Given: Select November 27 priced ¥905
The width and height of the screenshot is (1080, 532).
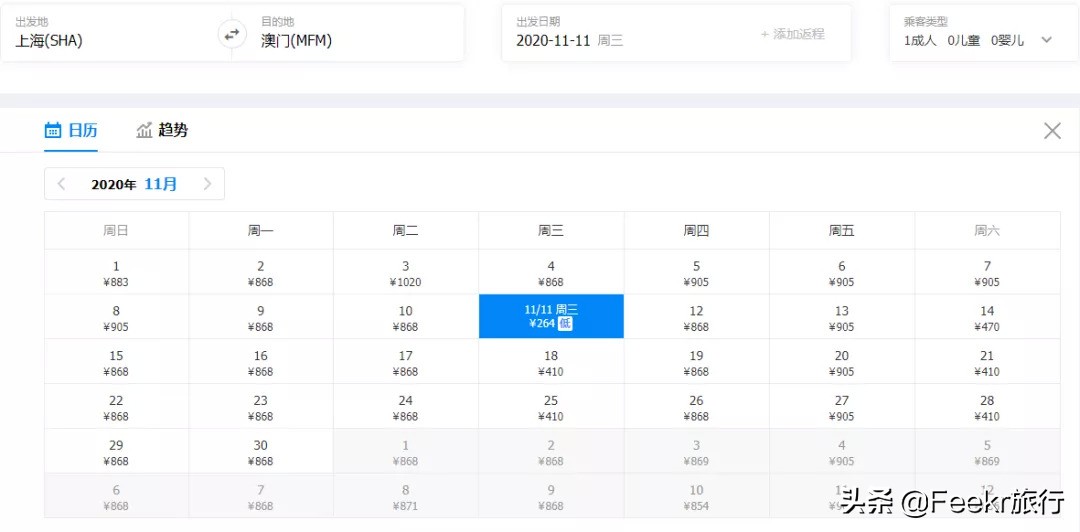Looking at the screenshot, I should pos(842,407).
